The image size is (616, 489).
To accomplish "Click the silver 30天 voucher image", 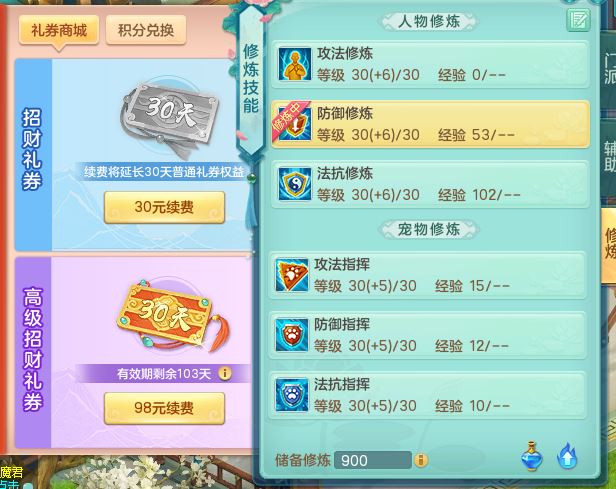I will [169, 115].
